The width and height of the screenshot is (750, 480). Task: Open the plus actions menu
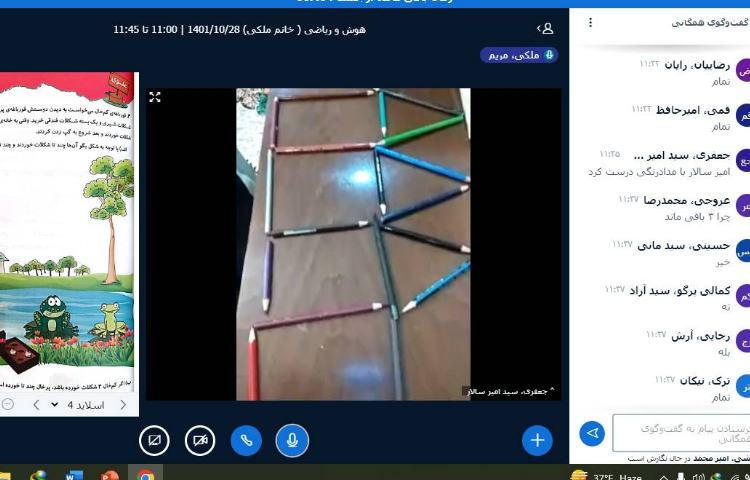coord(538,440)
